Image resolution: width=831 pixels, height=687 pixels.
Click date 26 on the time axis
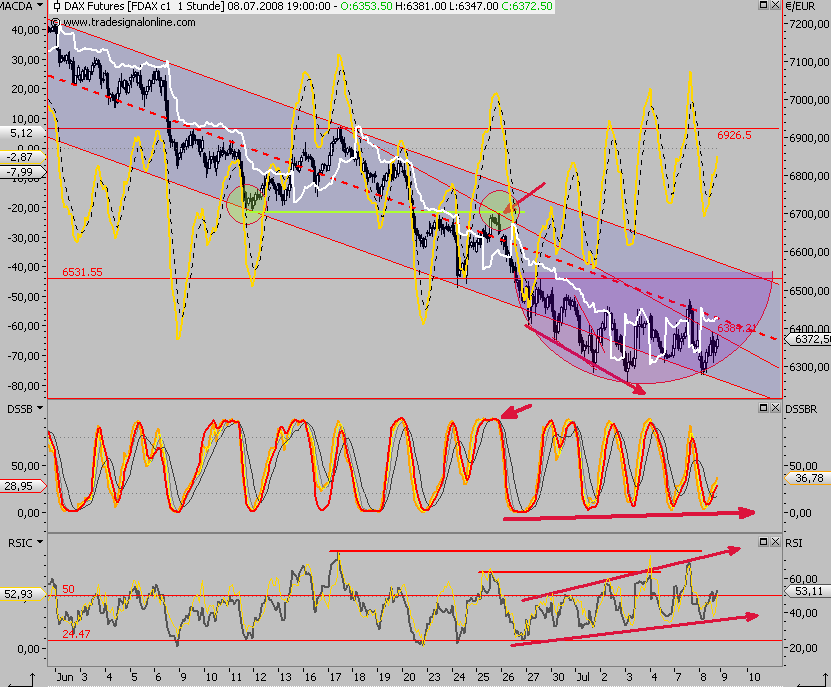click(508, 677)
